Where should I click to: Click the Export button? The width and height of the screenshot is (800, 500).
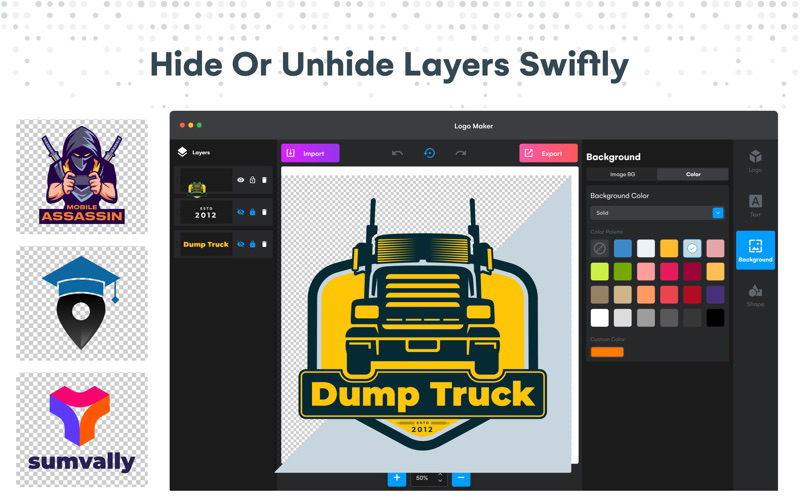point(548,153)
